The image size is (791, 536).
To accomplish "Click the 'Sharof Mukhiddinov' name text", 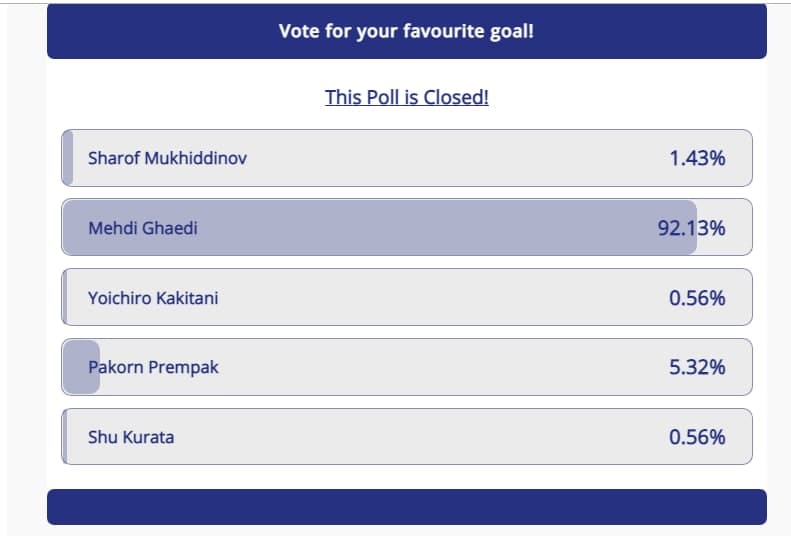I will coord(167,158).
